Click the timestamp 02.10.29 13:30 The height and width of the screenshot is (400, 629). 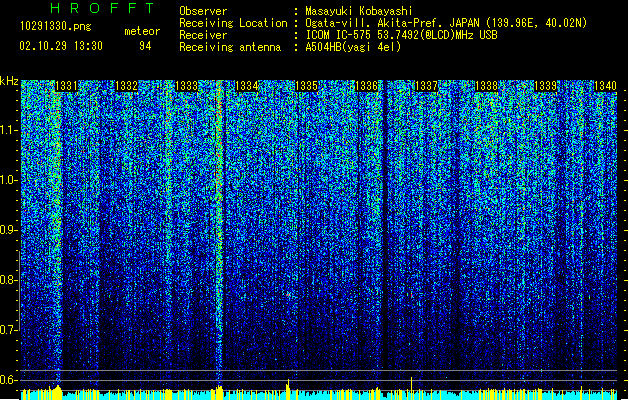61,46
